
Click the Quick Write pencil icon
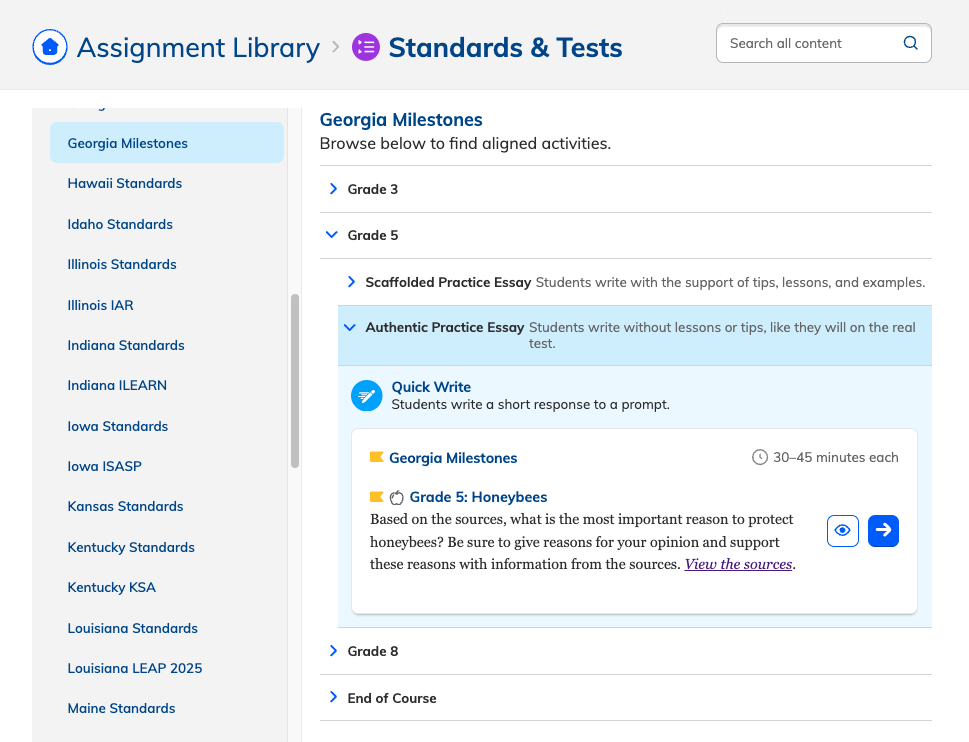366,395
